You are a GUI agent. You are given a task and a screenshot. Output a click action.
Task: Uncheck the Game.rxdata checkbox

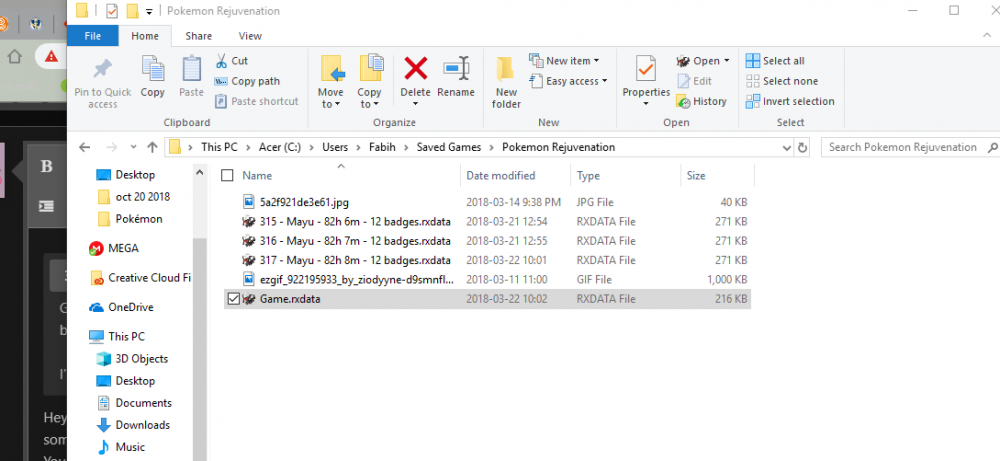coord(233,299)
